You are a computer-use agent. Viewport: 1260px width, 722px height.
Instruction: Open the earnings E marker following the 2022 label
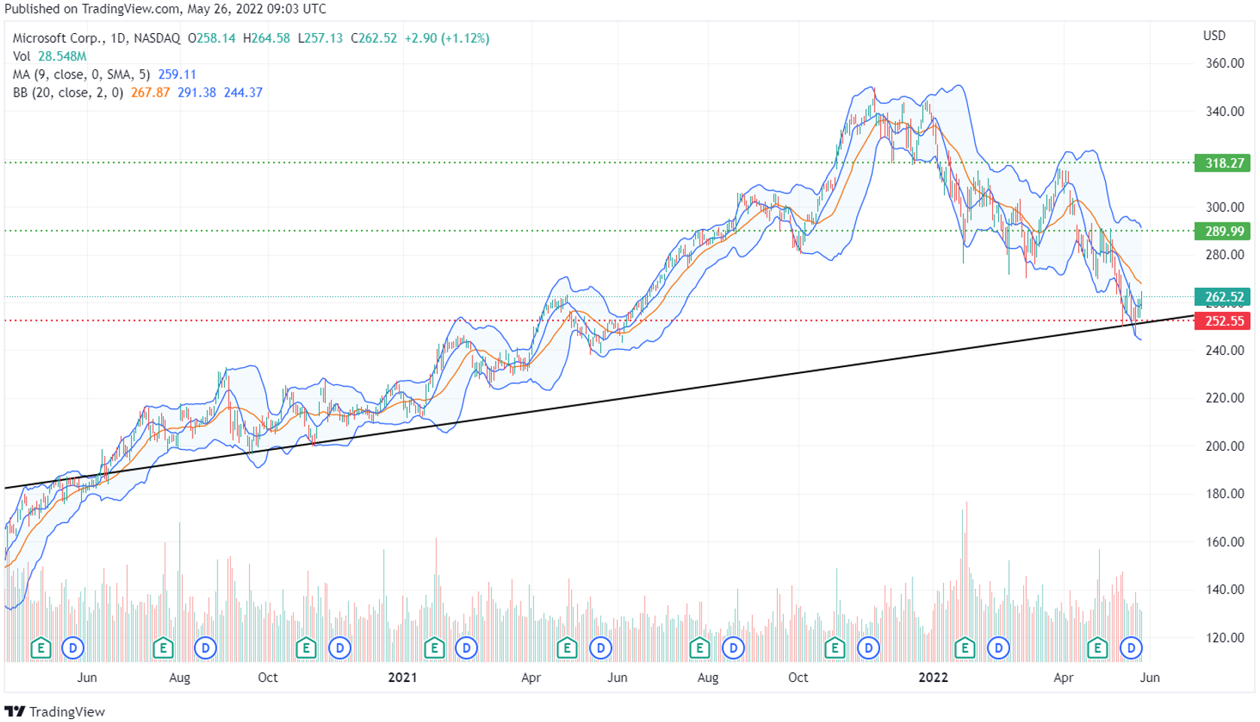(965, 649)
